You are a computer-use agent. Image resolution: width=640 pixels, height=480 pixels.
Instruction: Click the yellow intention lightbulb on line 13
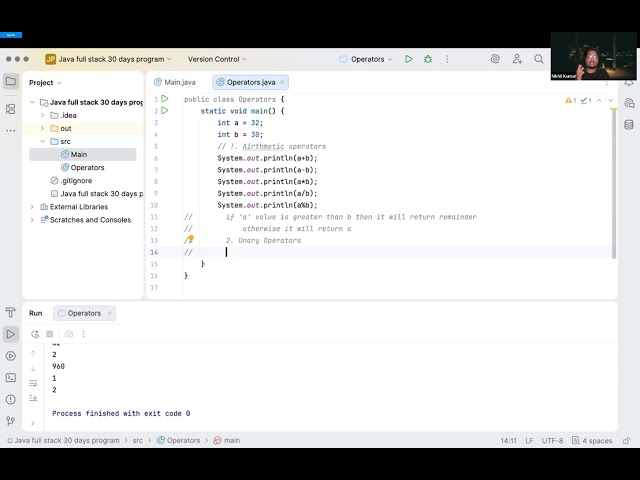point(191,238)
